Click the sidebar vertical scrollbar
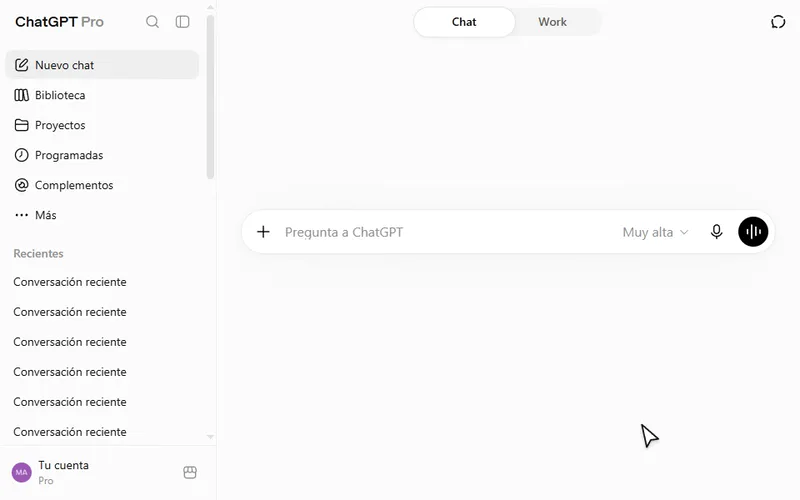Viewport: 800px width, 500px height. pos(210,97)
